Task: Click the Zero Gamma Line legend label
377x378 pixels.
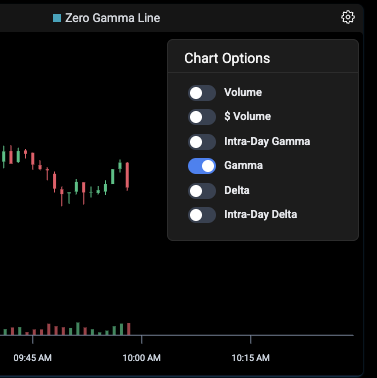Action: [113, 18]
